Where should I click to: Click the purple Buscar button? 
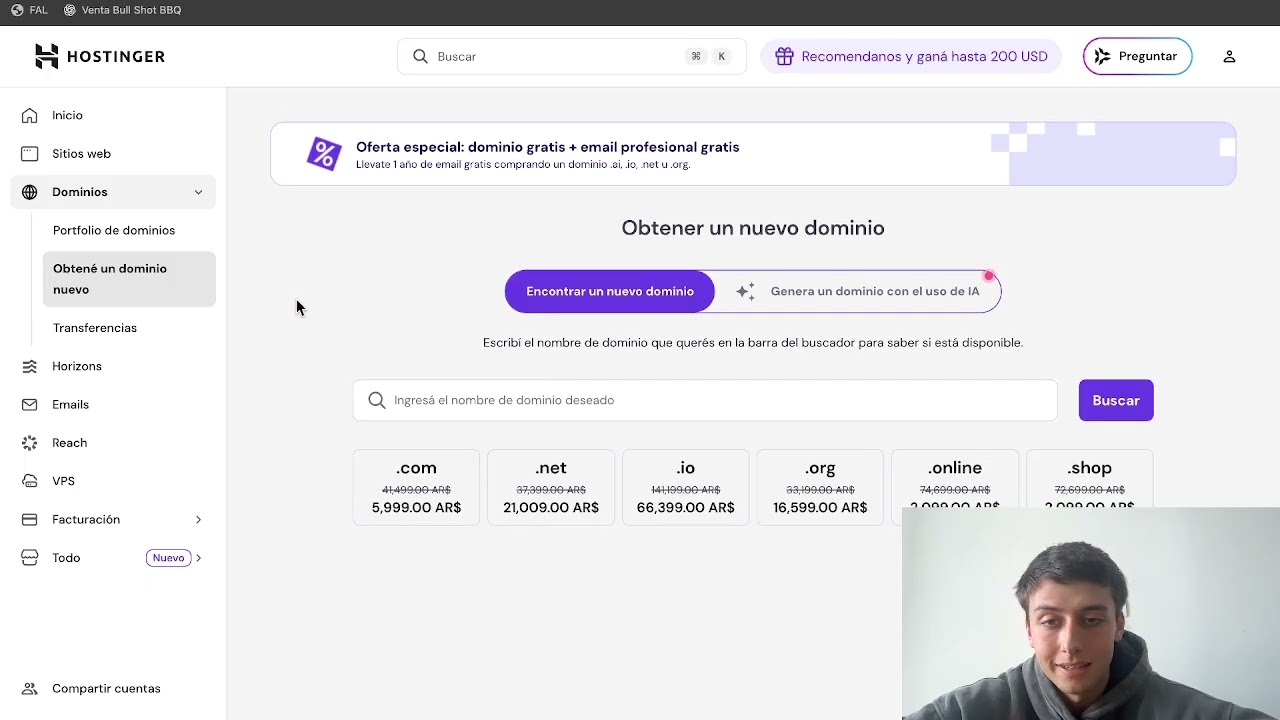tap(1116, 400)
